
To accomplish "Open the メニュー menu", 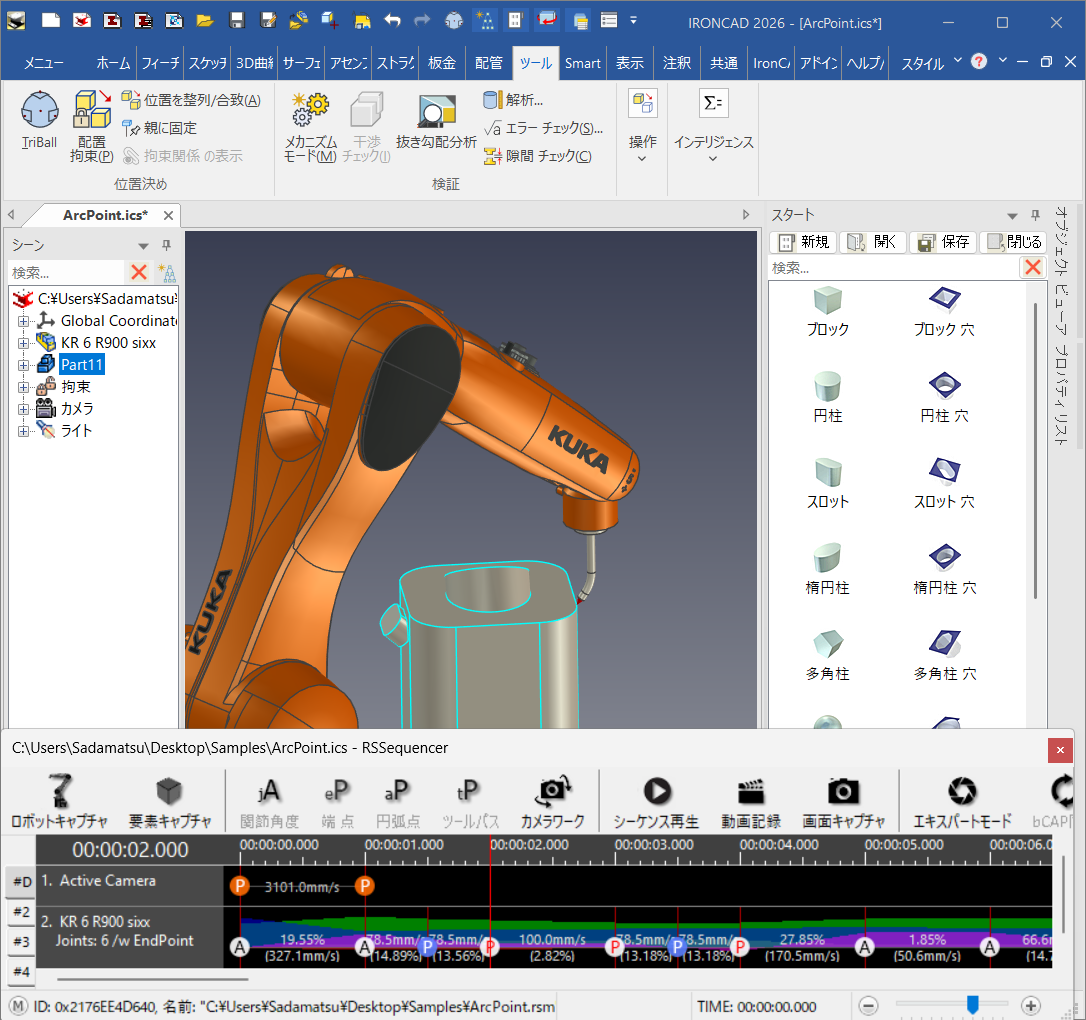I will [x=44, y=63].
